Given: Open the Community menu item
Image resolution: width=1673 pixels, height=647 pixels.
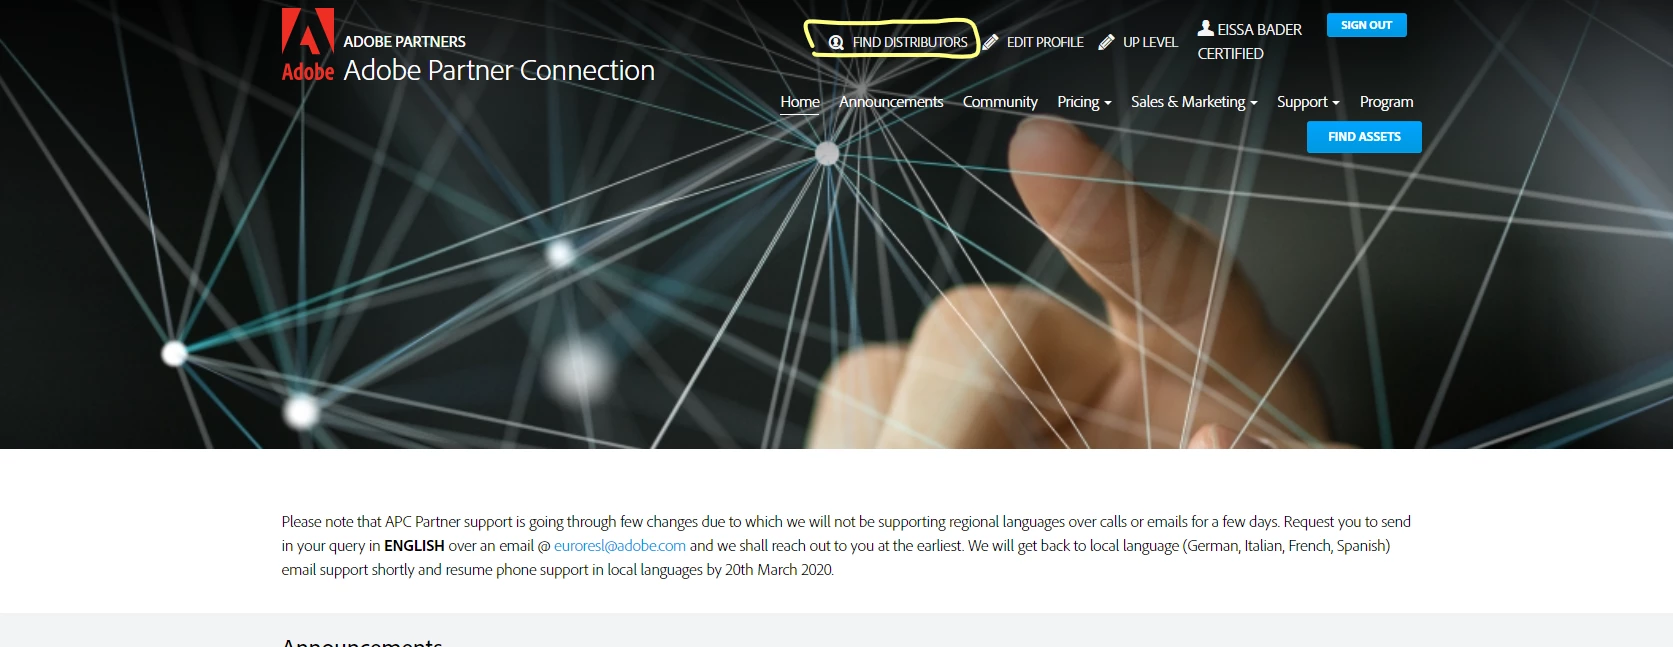Looking at the screenshot, I should coord(1000,102).
